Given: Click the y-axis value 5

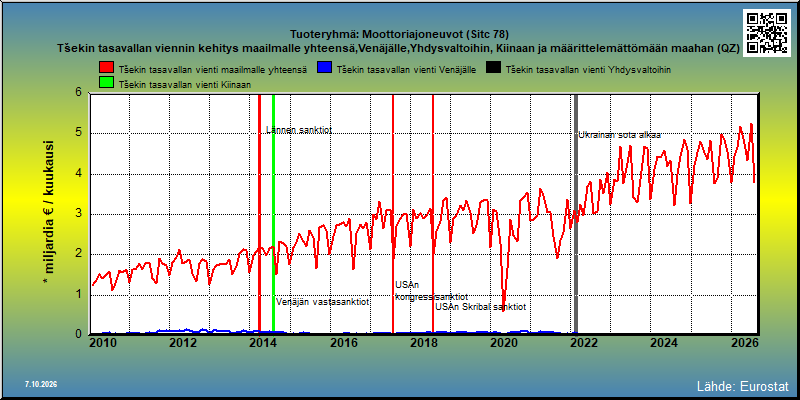Looking at the screenshot, I should pos(79,133).
